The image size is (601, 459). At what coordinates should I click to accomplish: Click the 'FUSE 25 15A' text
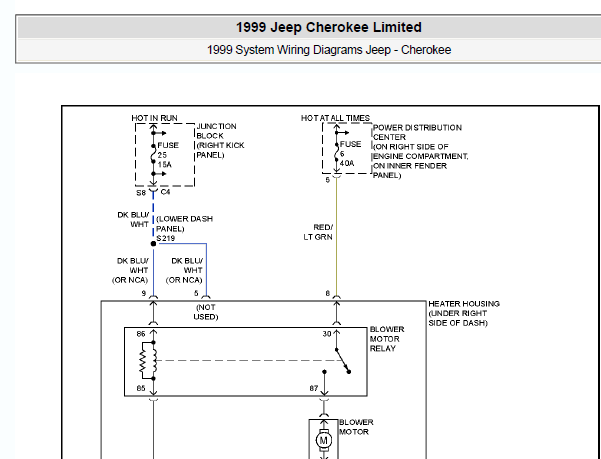[168, 155]
